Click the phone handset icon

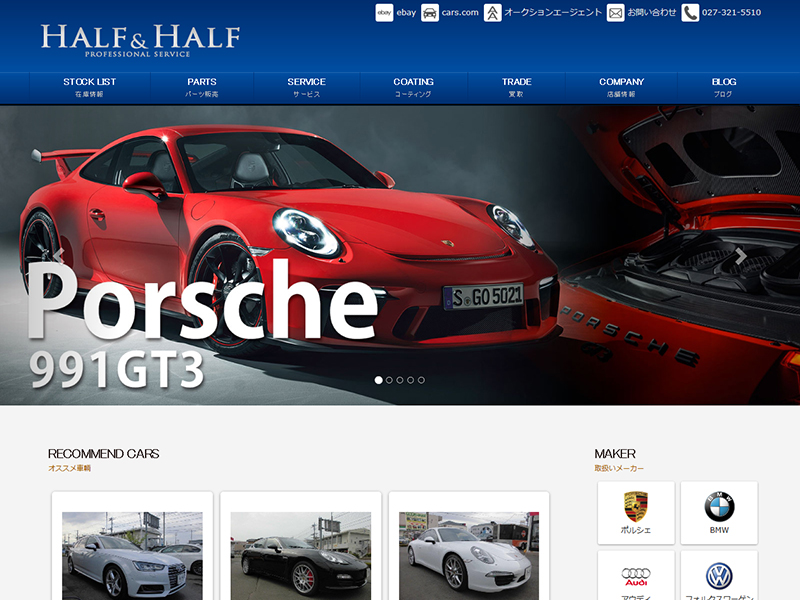[690, 13]
